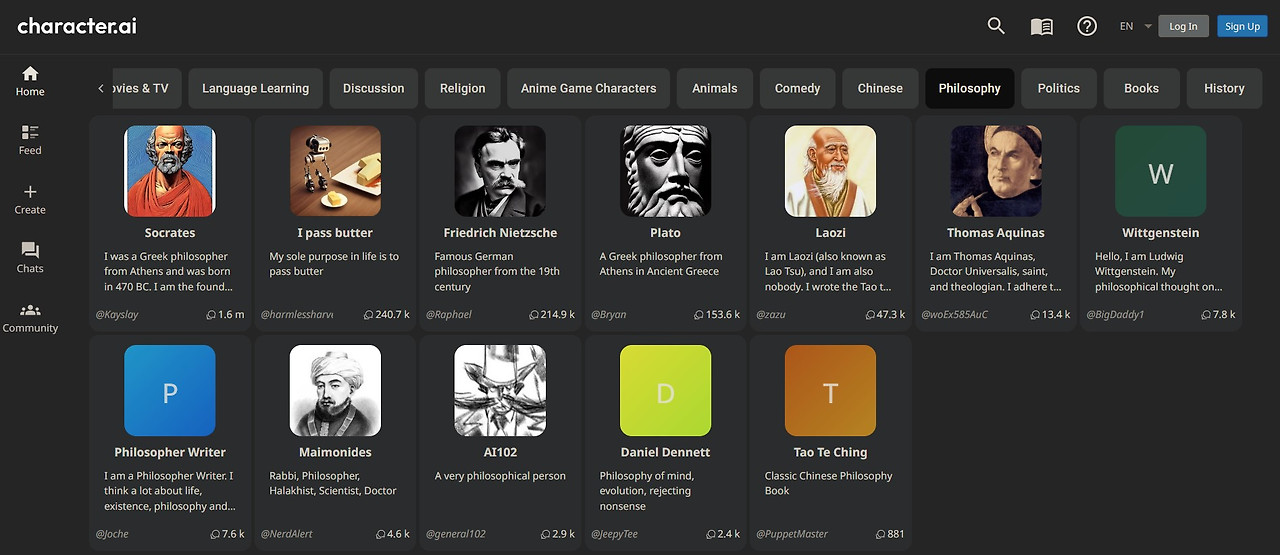Open the Daniel Dennett D avatar
Screen dimensions: 1280x555
665,391
